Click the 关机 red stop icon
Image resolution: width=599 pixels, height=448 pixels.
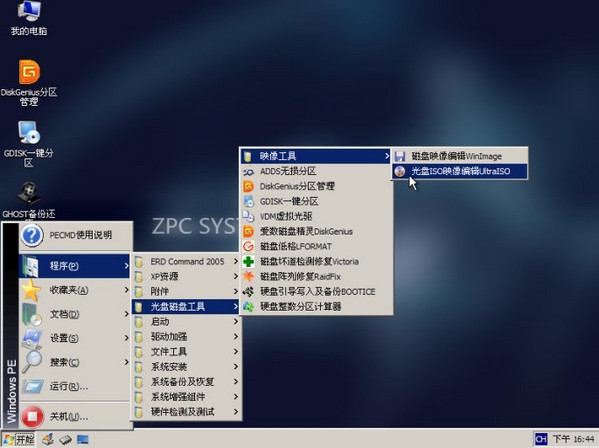(32, 416)
